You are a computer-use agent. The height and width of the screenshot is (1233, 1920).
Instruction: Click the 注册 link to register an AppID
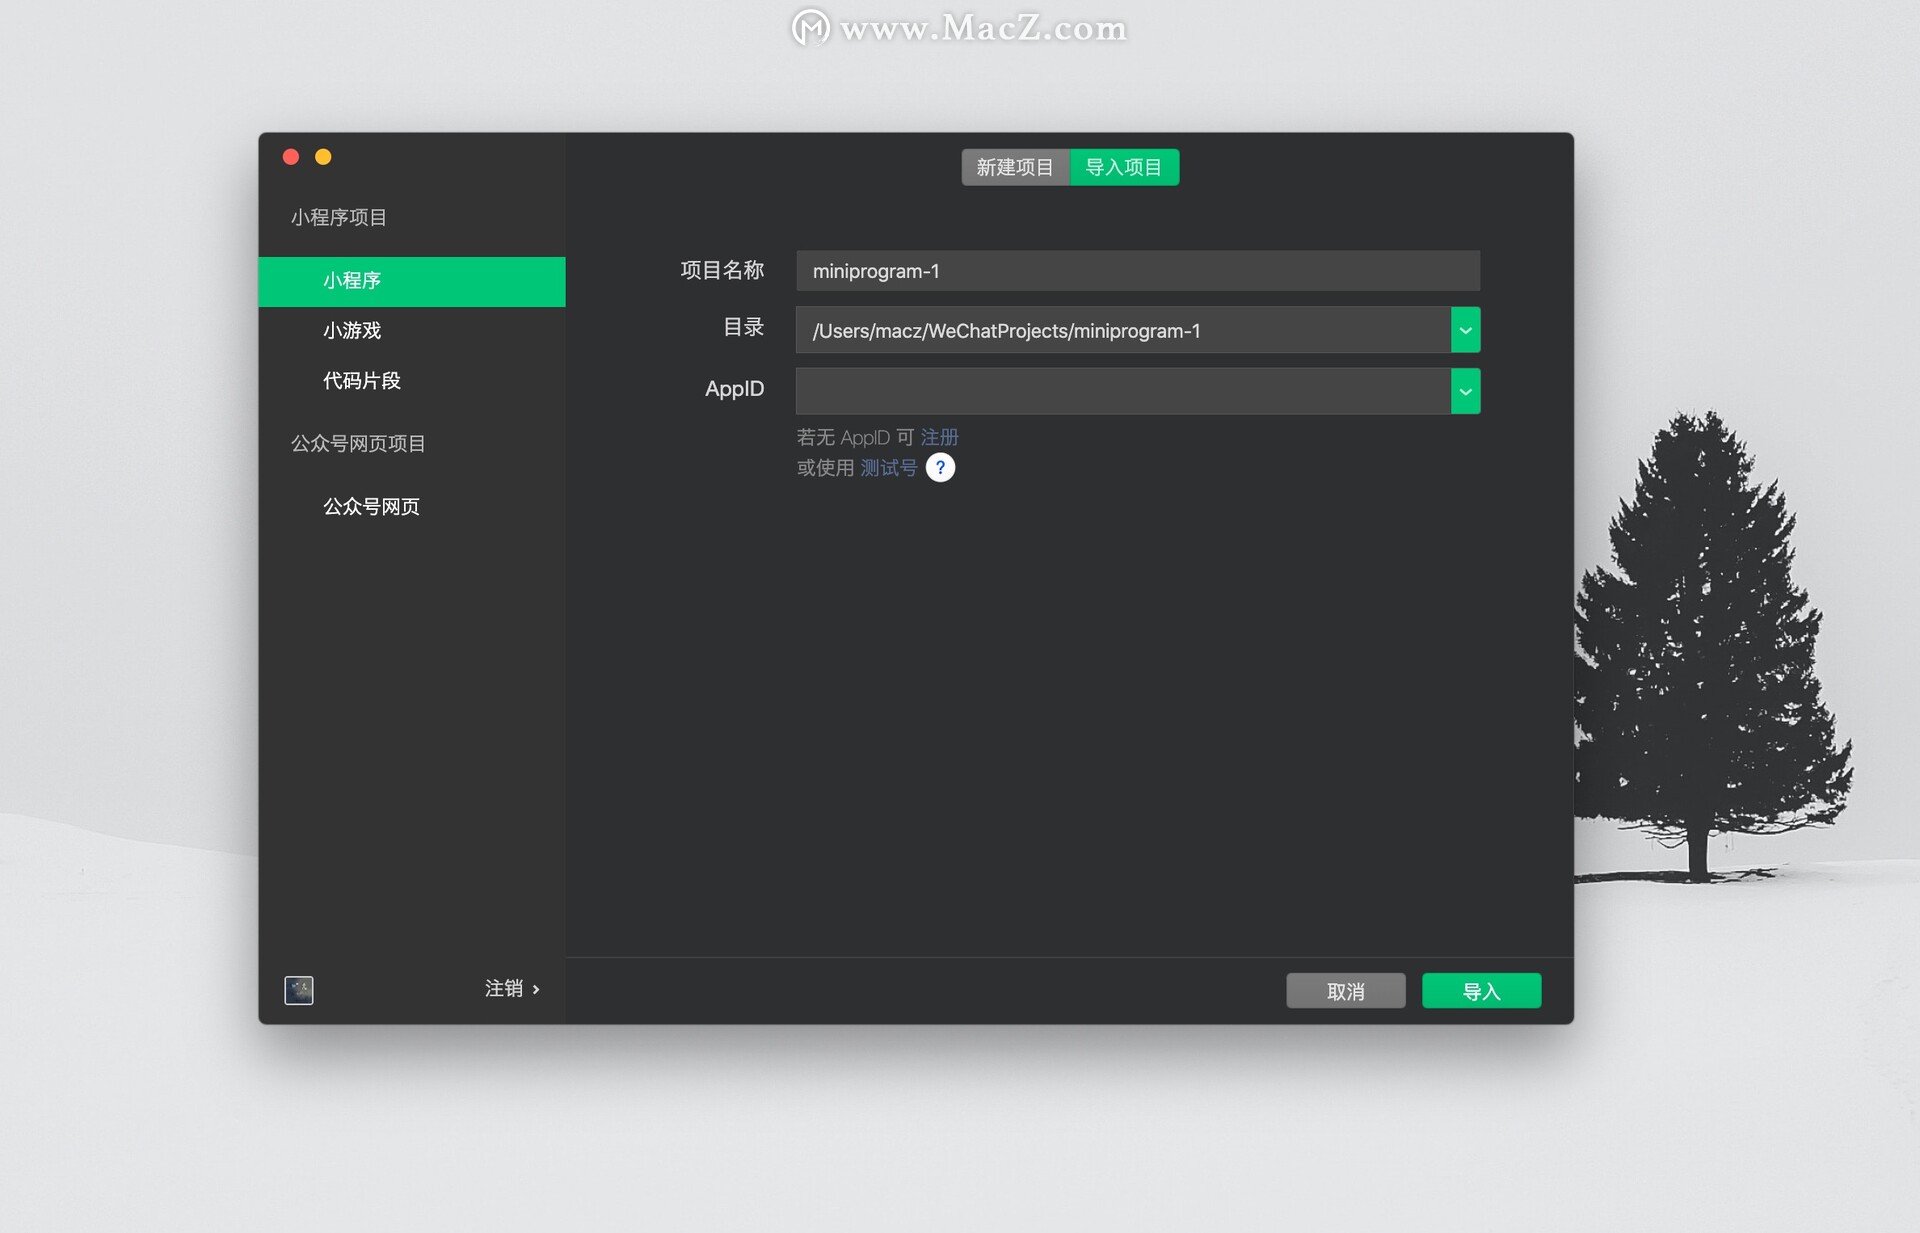click(x=939, y=437)
